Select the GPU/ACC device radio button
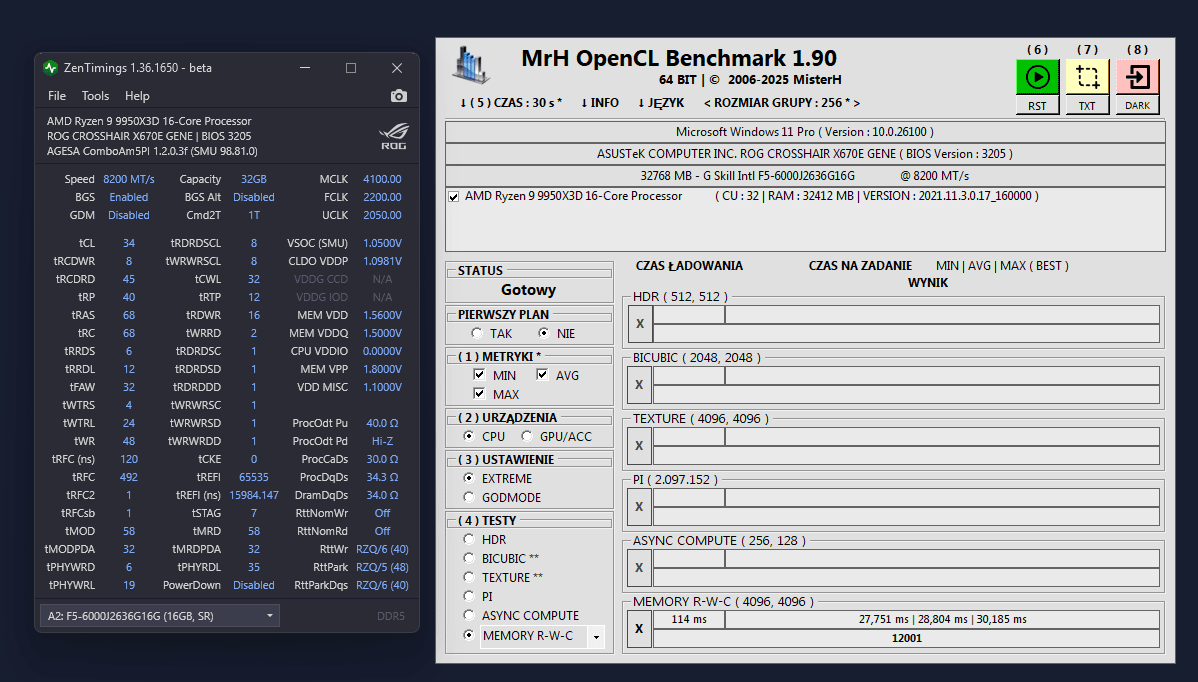 tap(526, 435)
